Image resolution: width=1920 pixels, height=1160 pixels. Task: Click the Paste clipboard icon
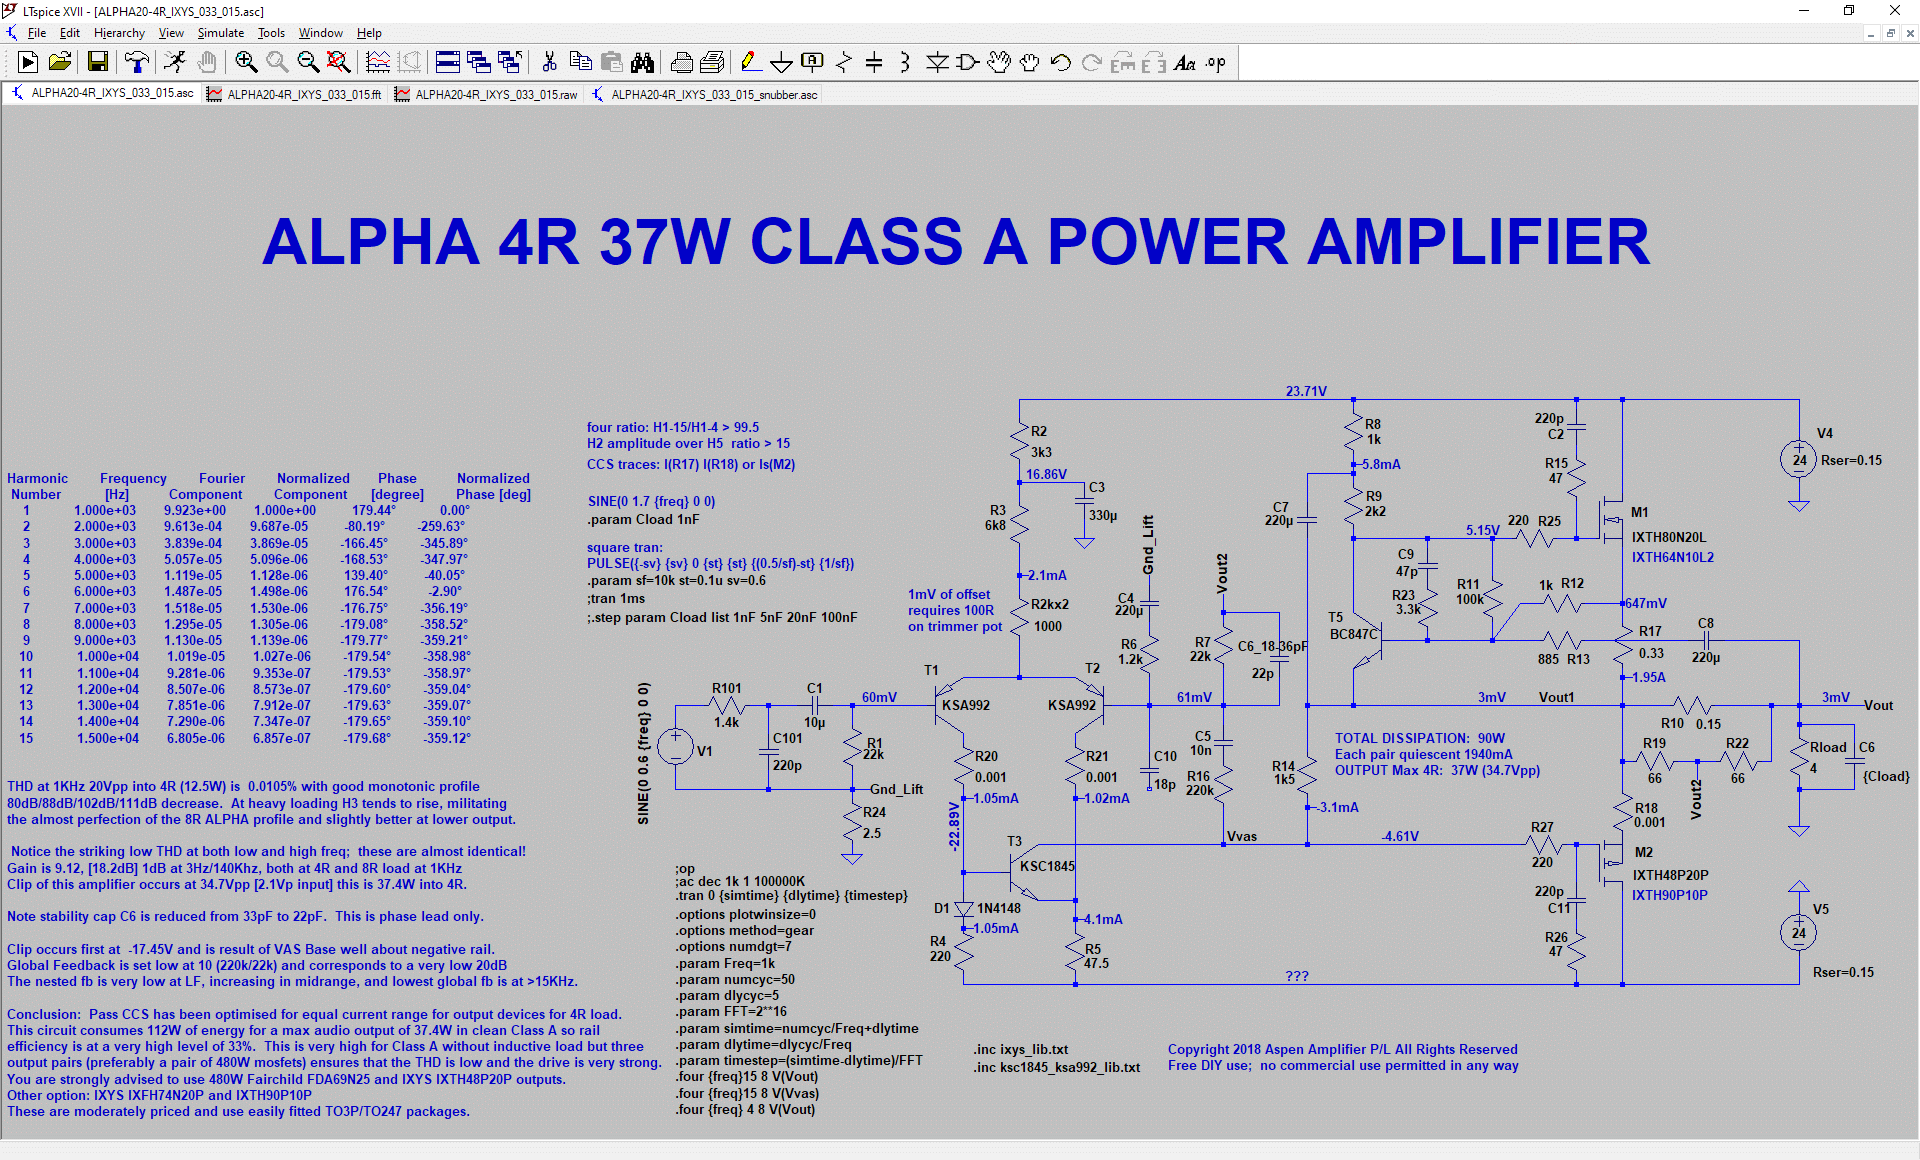click(611, 63)
